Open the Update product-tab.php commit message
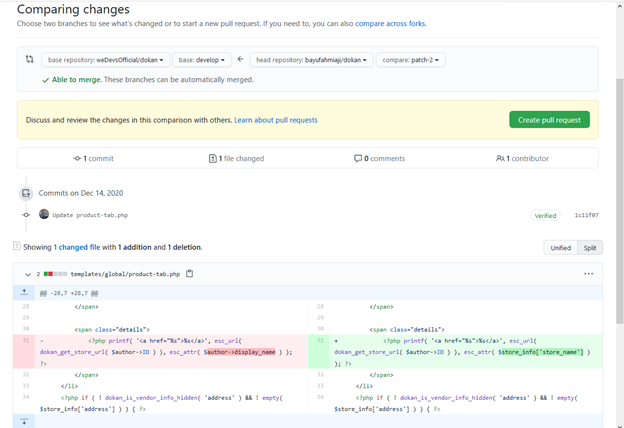Screen dimensions: 624x428 [90, 215]
